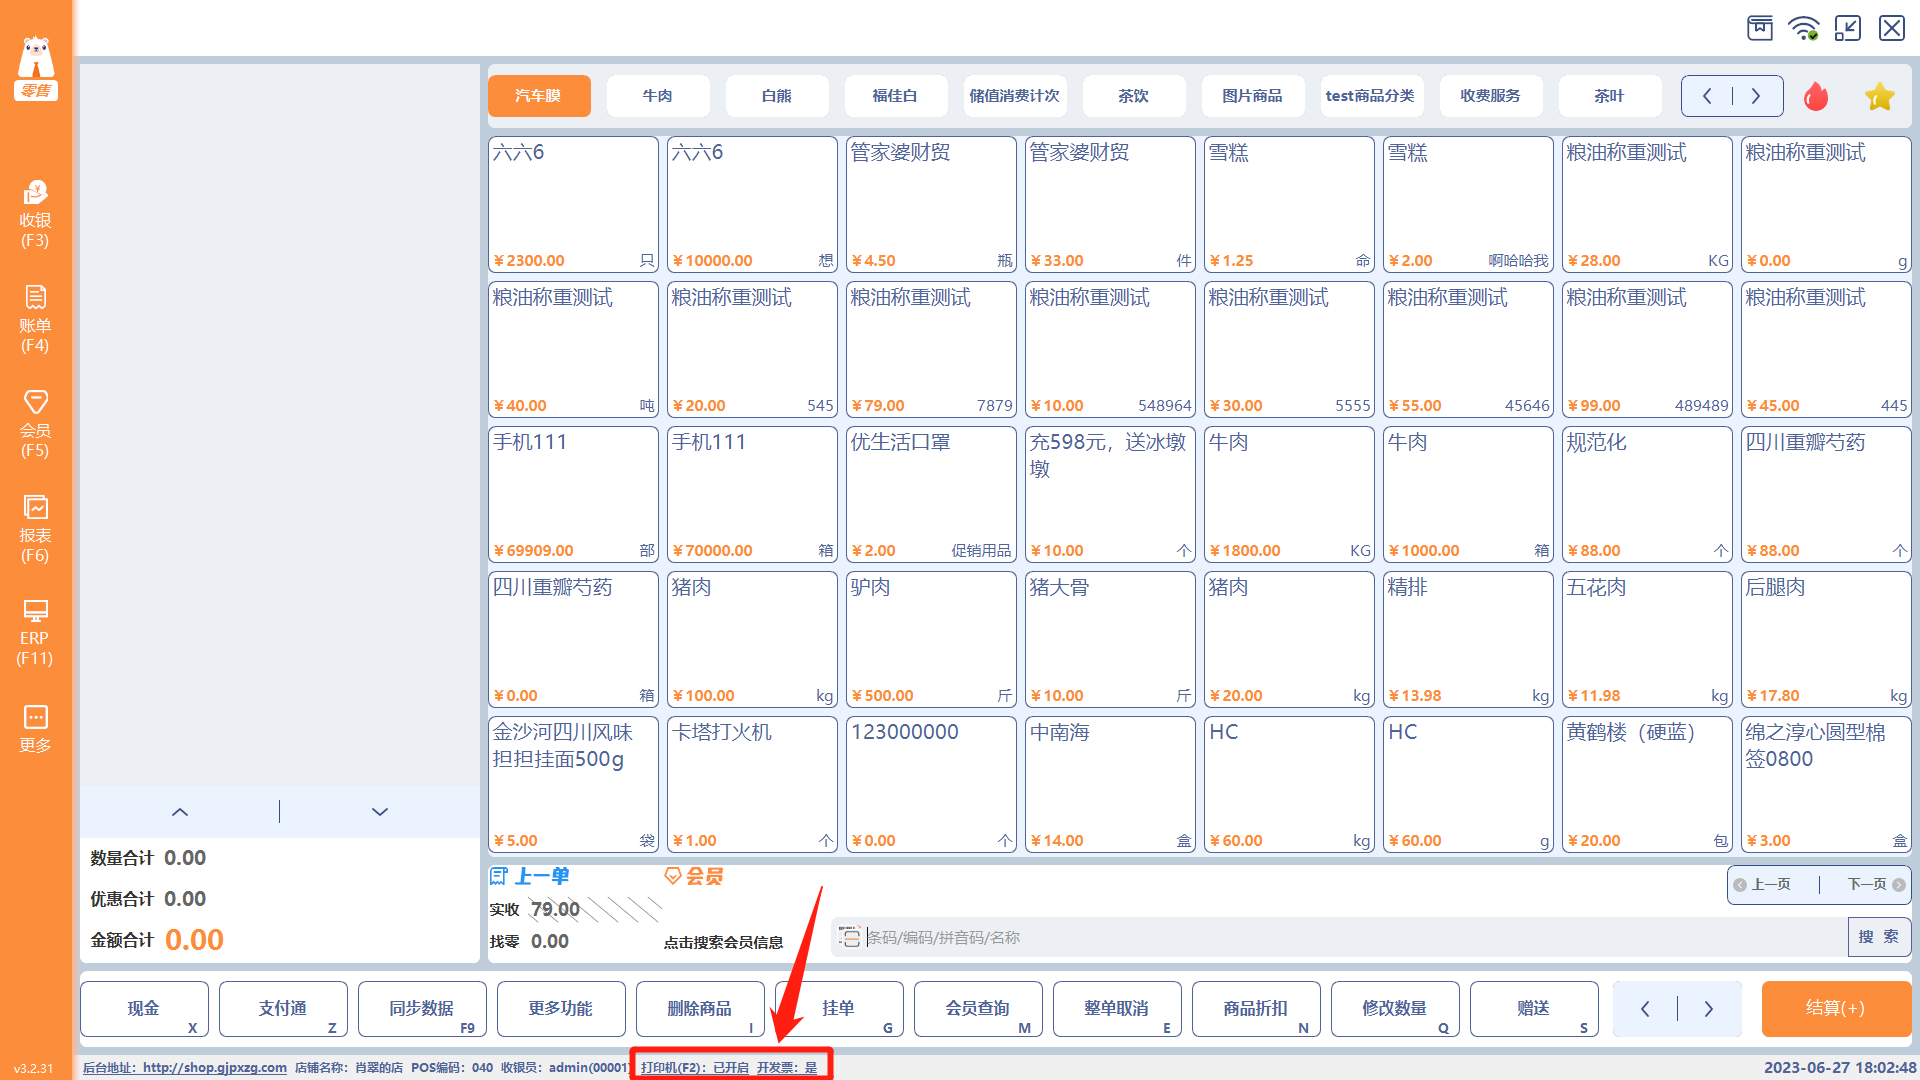Add 五花肉 product tile
The width and height of the screenshot is (1920, 1080).
(x=1647, y=640)
